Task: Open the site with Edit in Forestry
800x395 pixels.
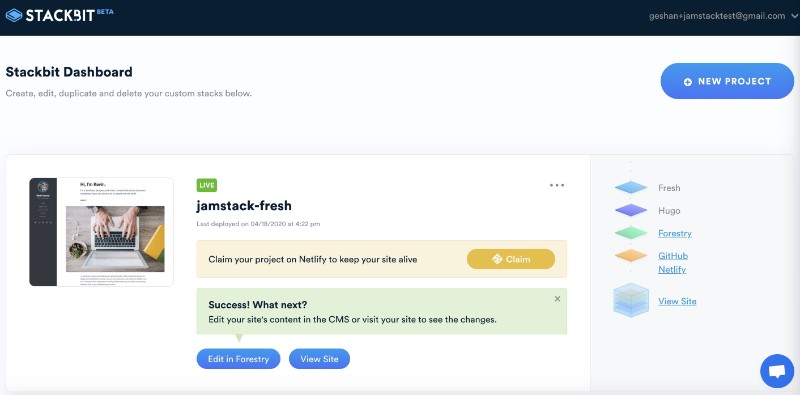Action: [x=238, y=359]
